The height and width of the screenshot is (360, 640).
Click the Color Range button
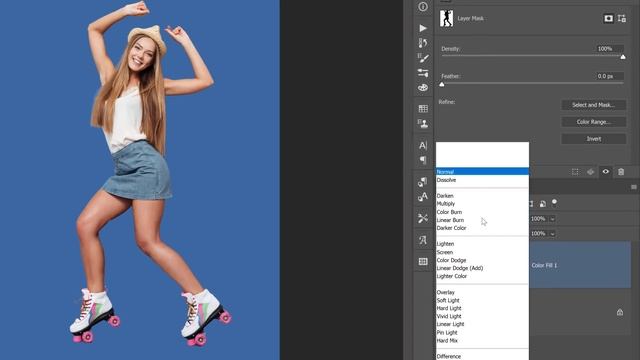tap(593, 122)
